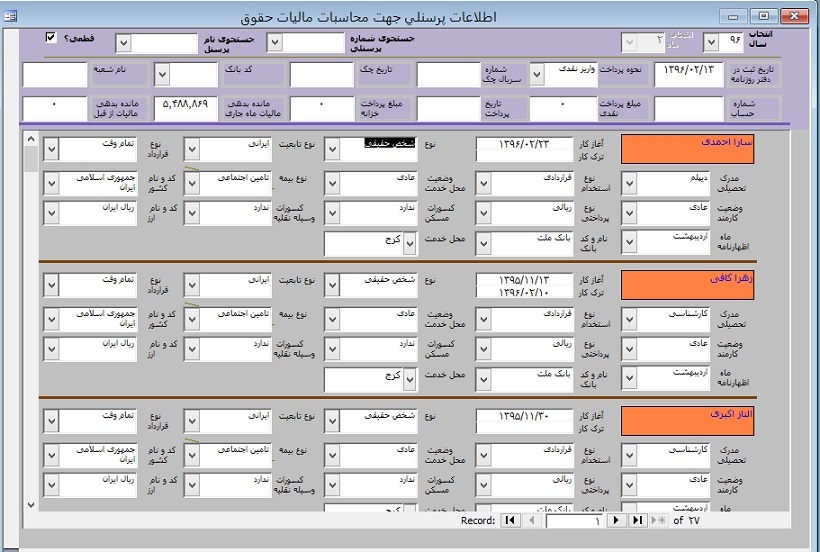This screenshot has height=552, width=820.
Task: Open the نحوه پرداخت dropdown (واریز نقدی)
Action: tap(537, 75)
